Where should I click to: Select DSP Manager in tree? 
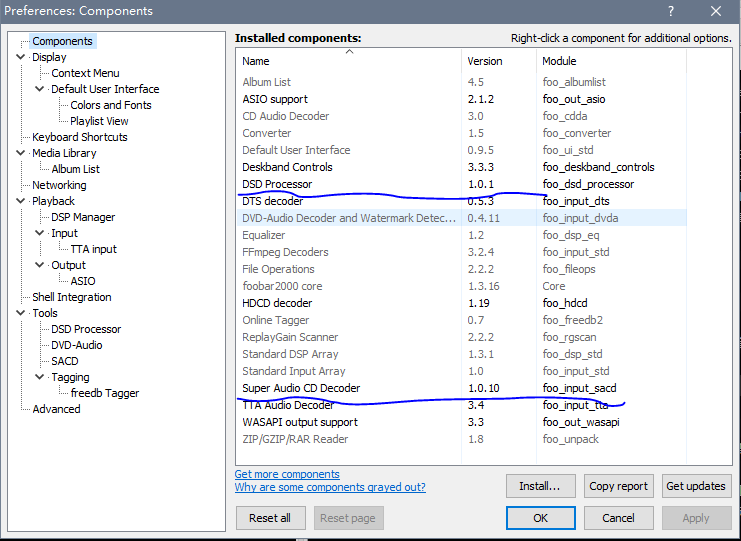83,217
